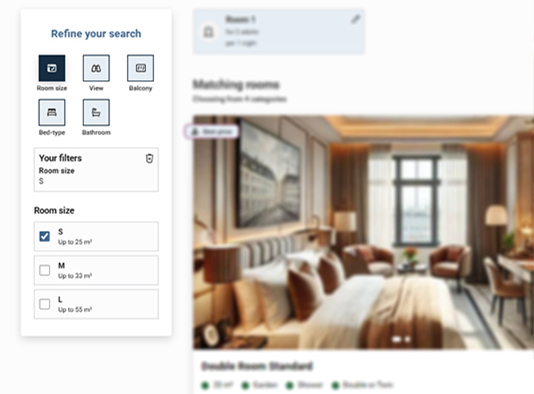This screenshot has height=394, width=534.
Task: Click the Refine your search heading
Action: coord(96,34)
